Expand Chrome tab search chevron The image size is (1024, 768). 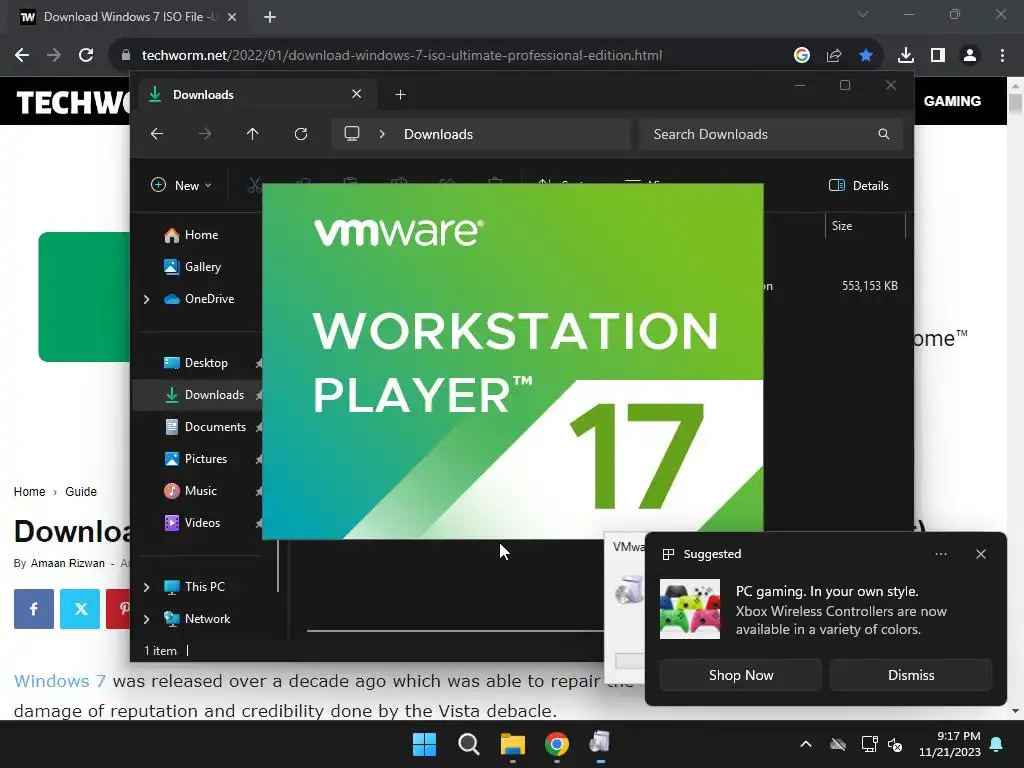point(863,14)
